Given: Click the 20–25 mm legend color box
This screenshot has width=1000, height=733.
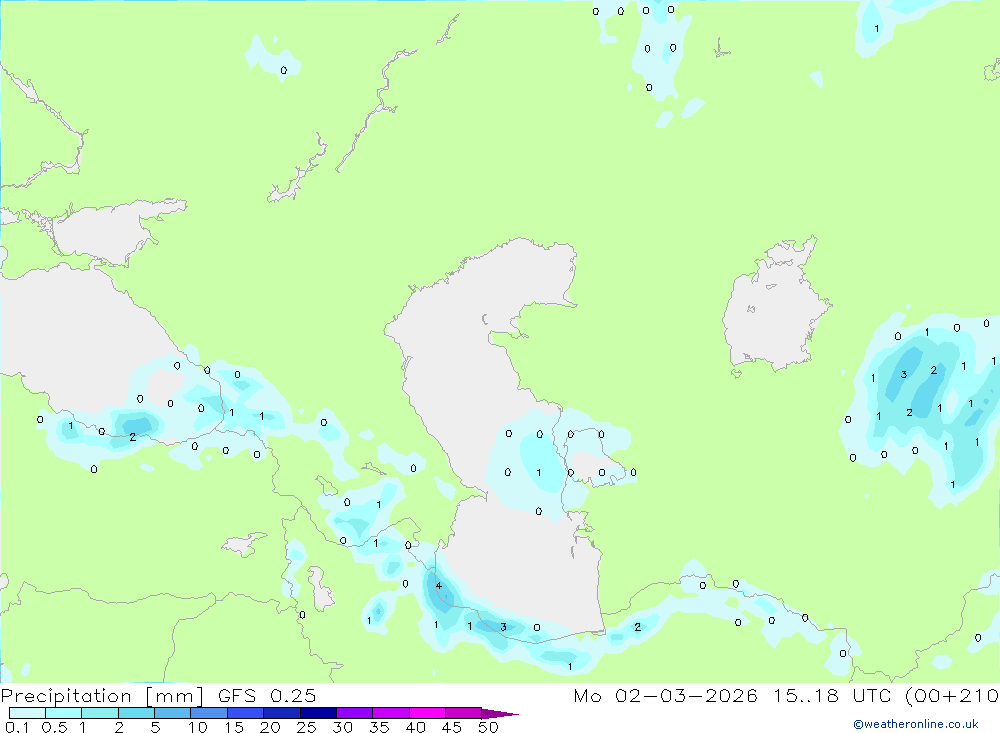Looking at the screenshot, I should point(282,713).
